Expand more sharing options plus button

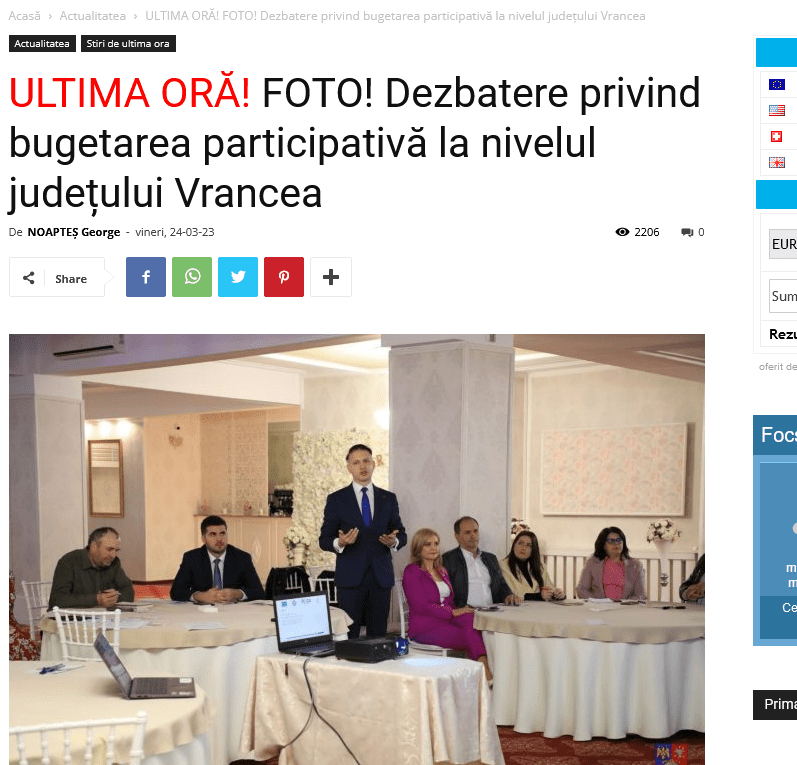pyautogui.click(x=331, y=277)
